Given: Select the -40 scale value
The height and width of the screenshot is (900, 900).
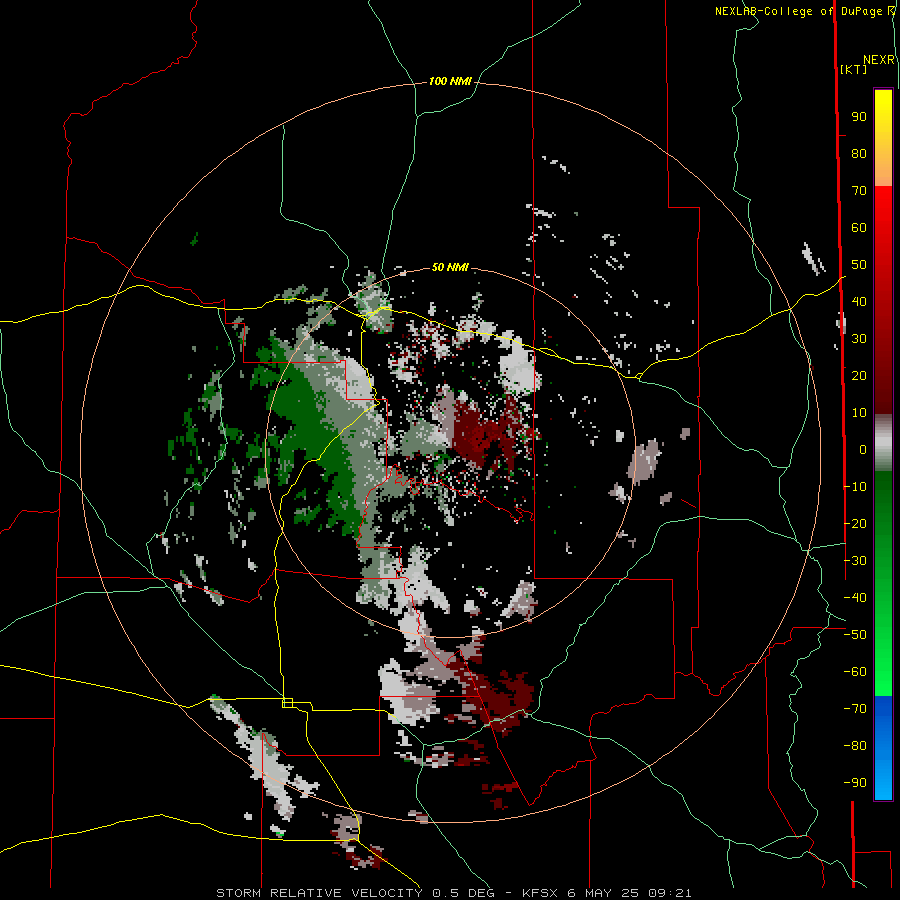Looking at the screenshot, I should (x=855, y=598).
